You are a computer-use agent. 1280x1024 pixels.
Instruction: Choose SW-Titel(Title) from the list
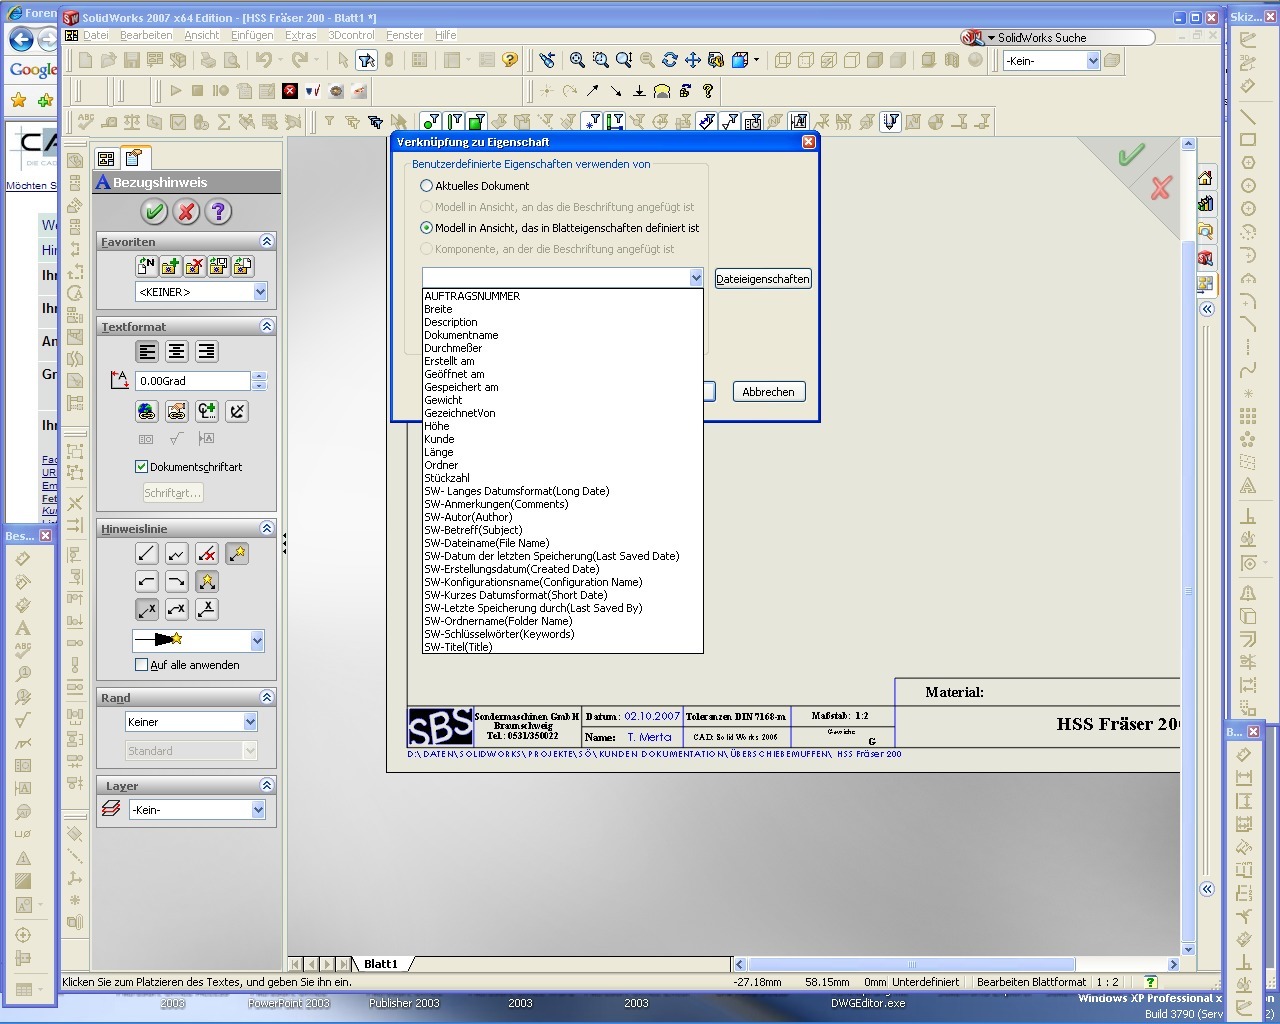563,647
